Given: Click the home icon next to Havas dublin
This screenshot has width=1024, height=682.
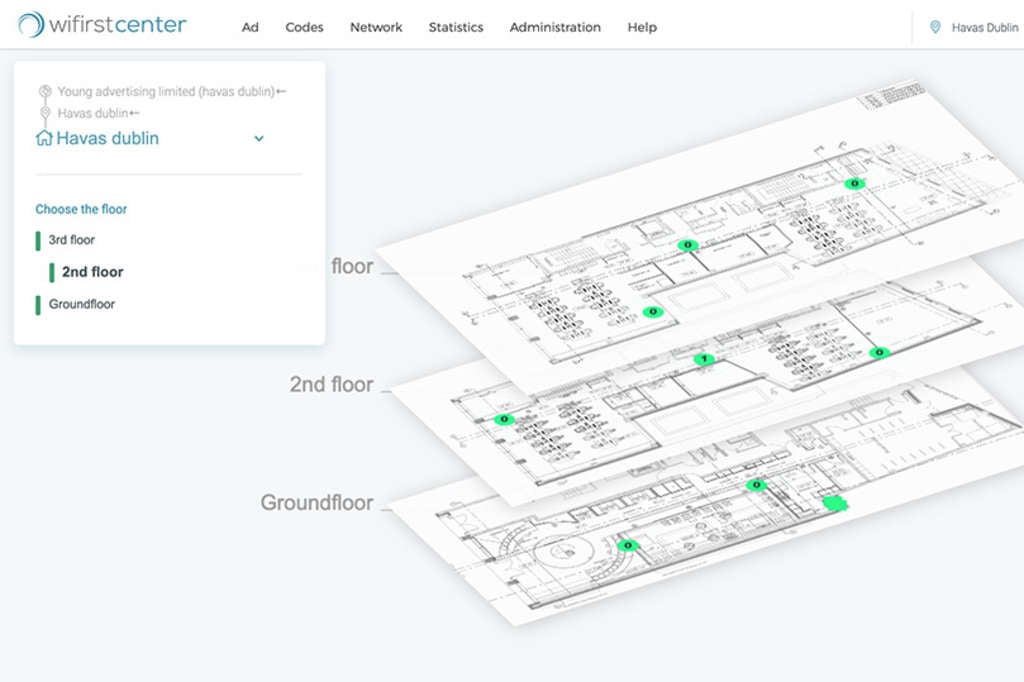Looking at the screenshot, I should coord(44,139).
